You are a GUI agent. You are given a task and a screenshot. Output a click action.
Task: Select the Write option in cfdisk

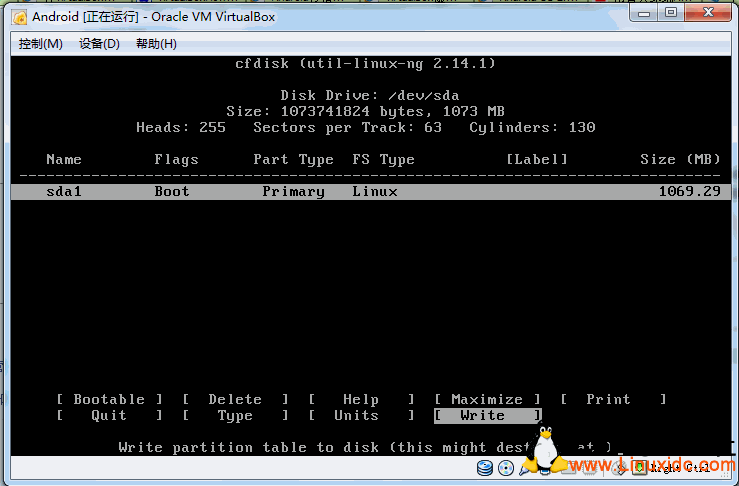(487, 415)
